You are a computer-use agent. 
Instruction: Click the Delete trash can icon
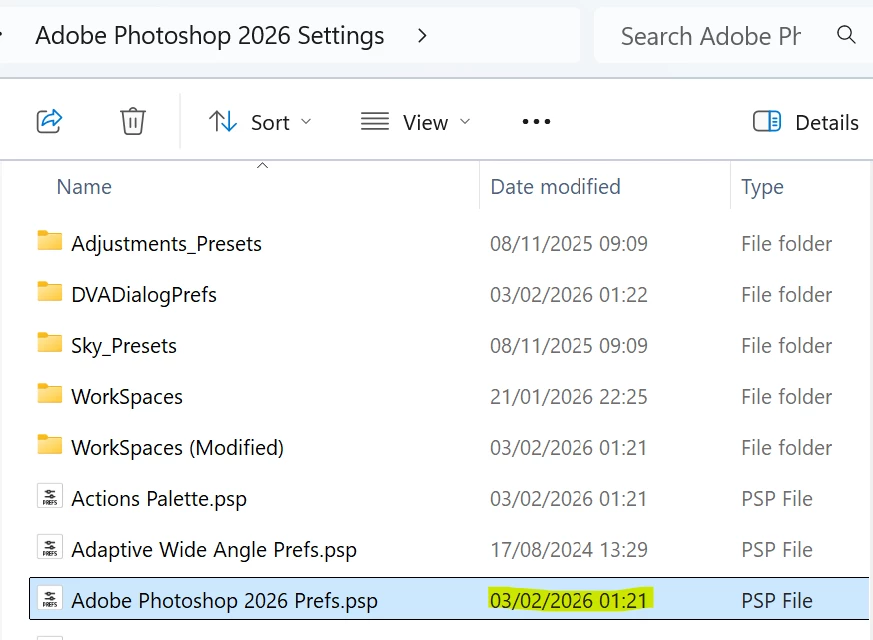[x=133, y=121]
